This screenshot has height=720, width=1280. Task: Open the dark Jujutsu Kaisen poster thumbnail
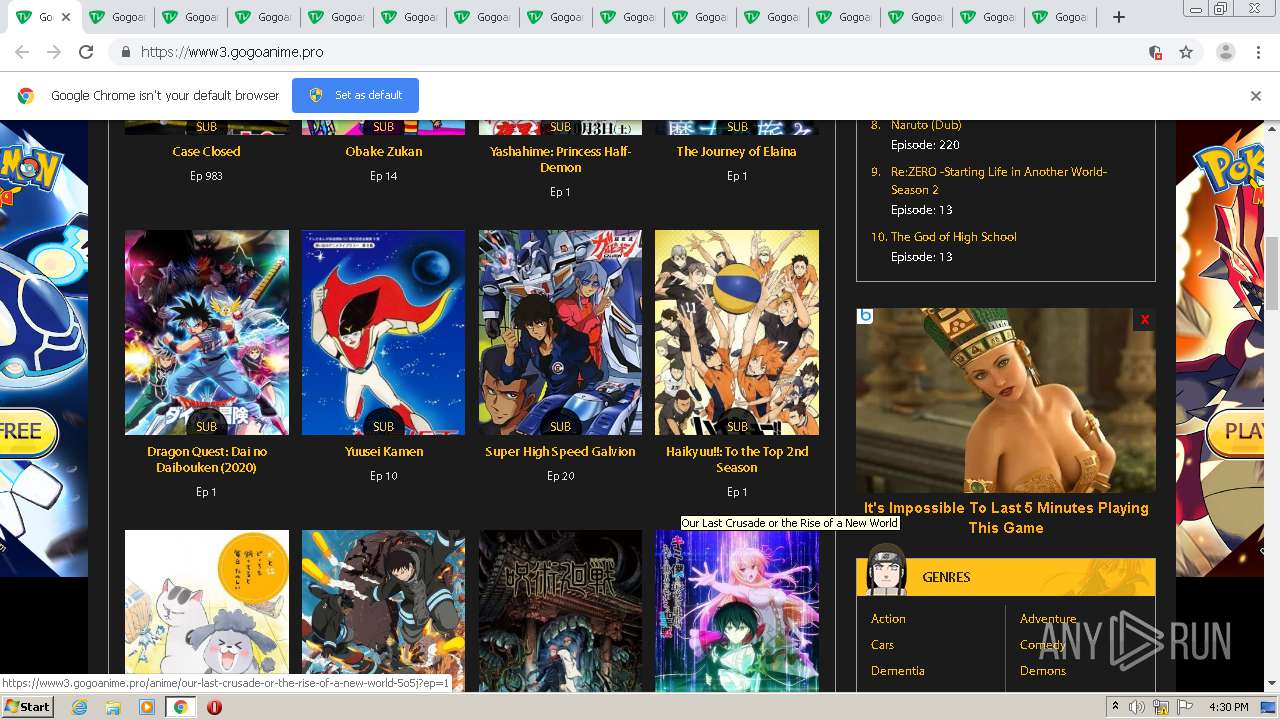pos(560,611)
